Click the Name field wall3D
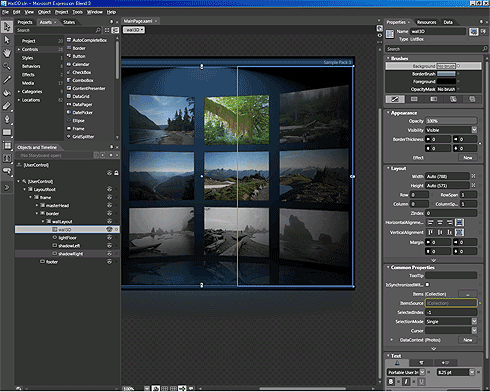The width and height of the screenshot is (490, 392). (438, 31)
